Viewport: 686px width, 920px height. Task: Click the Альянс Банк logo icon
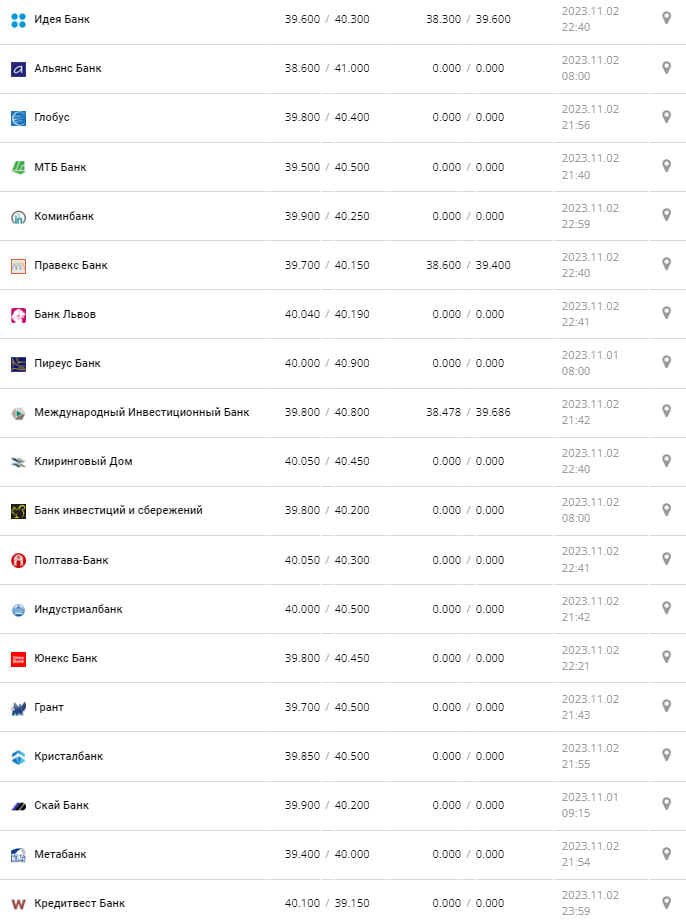(18, 69)
